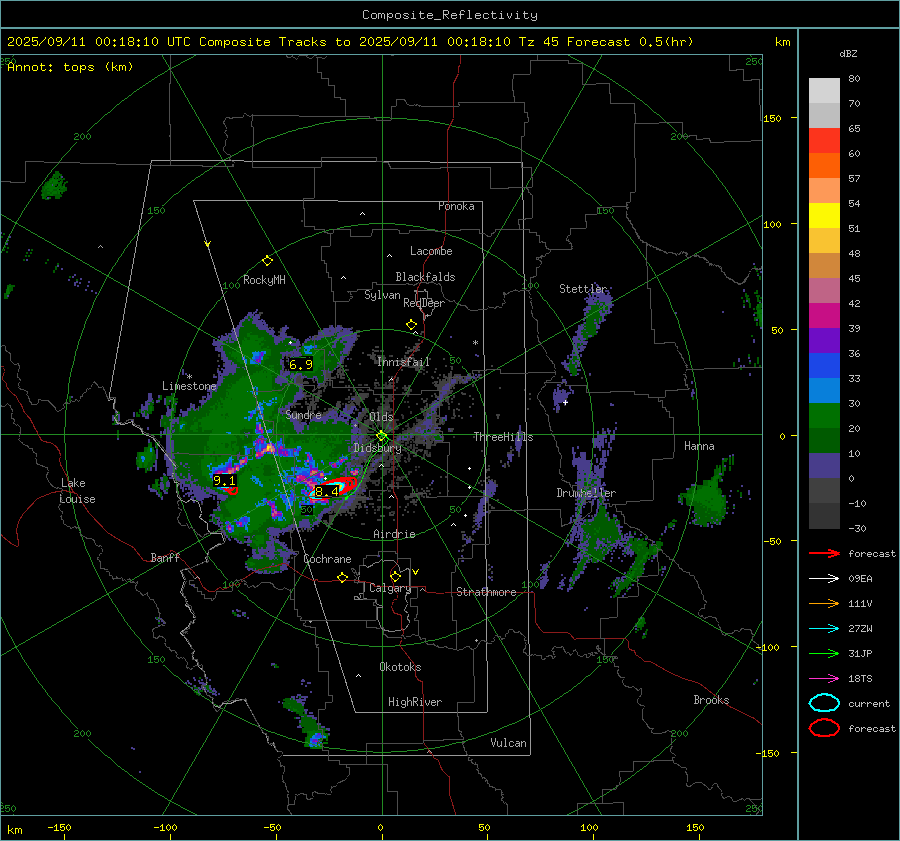
Task: Click the Sylvan town label
Action: click(382, 295)
